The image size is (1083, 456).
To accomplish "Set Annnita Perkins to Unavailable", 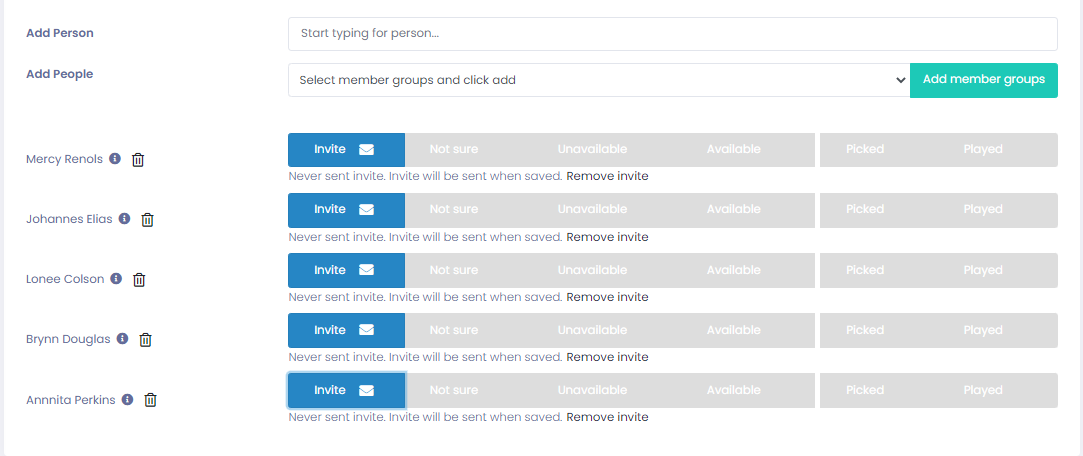I will point(592,390).
